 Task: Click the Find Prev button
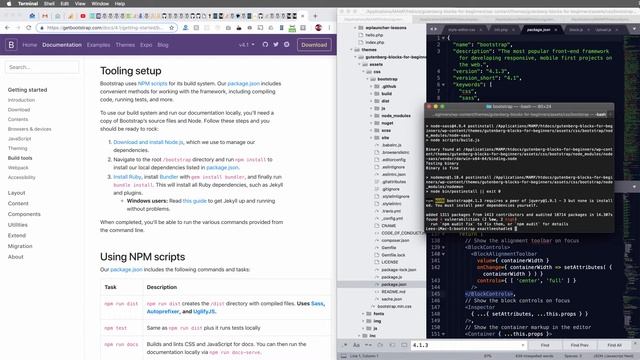click(579, 345)
